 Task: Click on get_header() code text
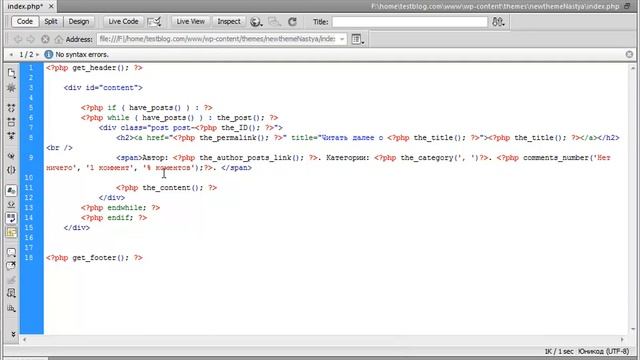point(100,68)
